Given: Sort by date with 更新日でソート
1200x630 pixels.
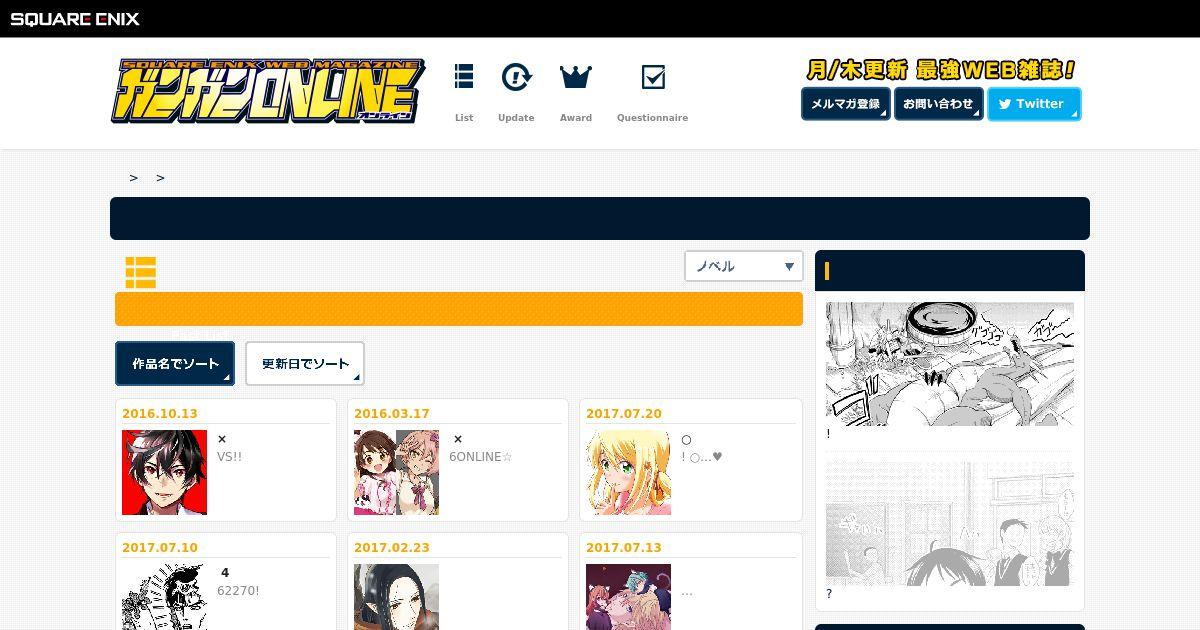Looking at the screenshot, I should click(x=305, y=364).
